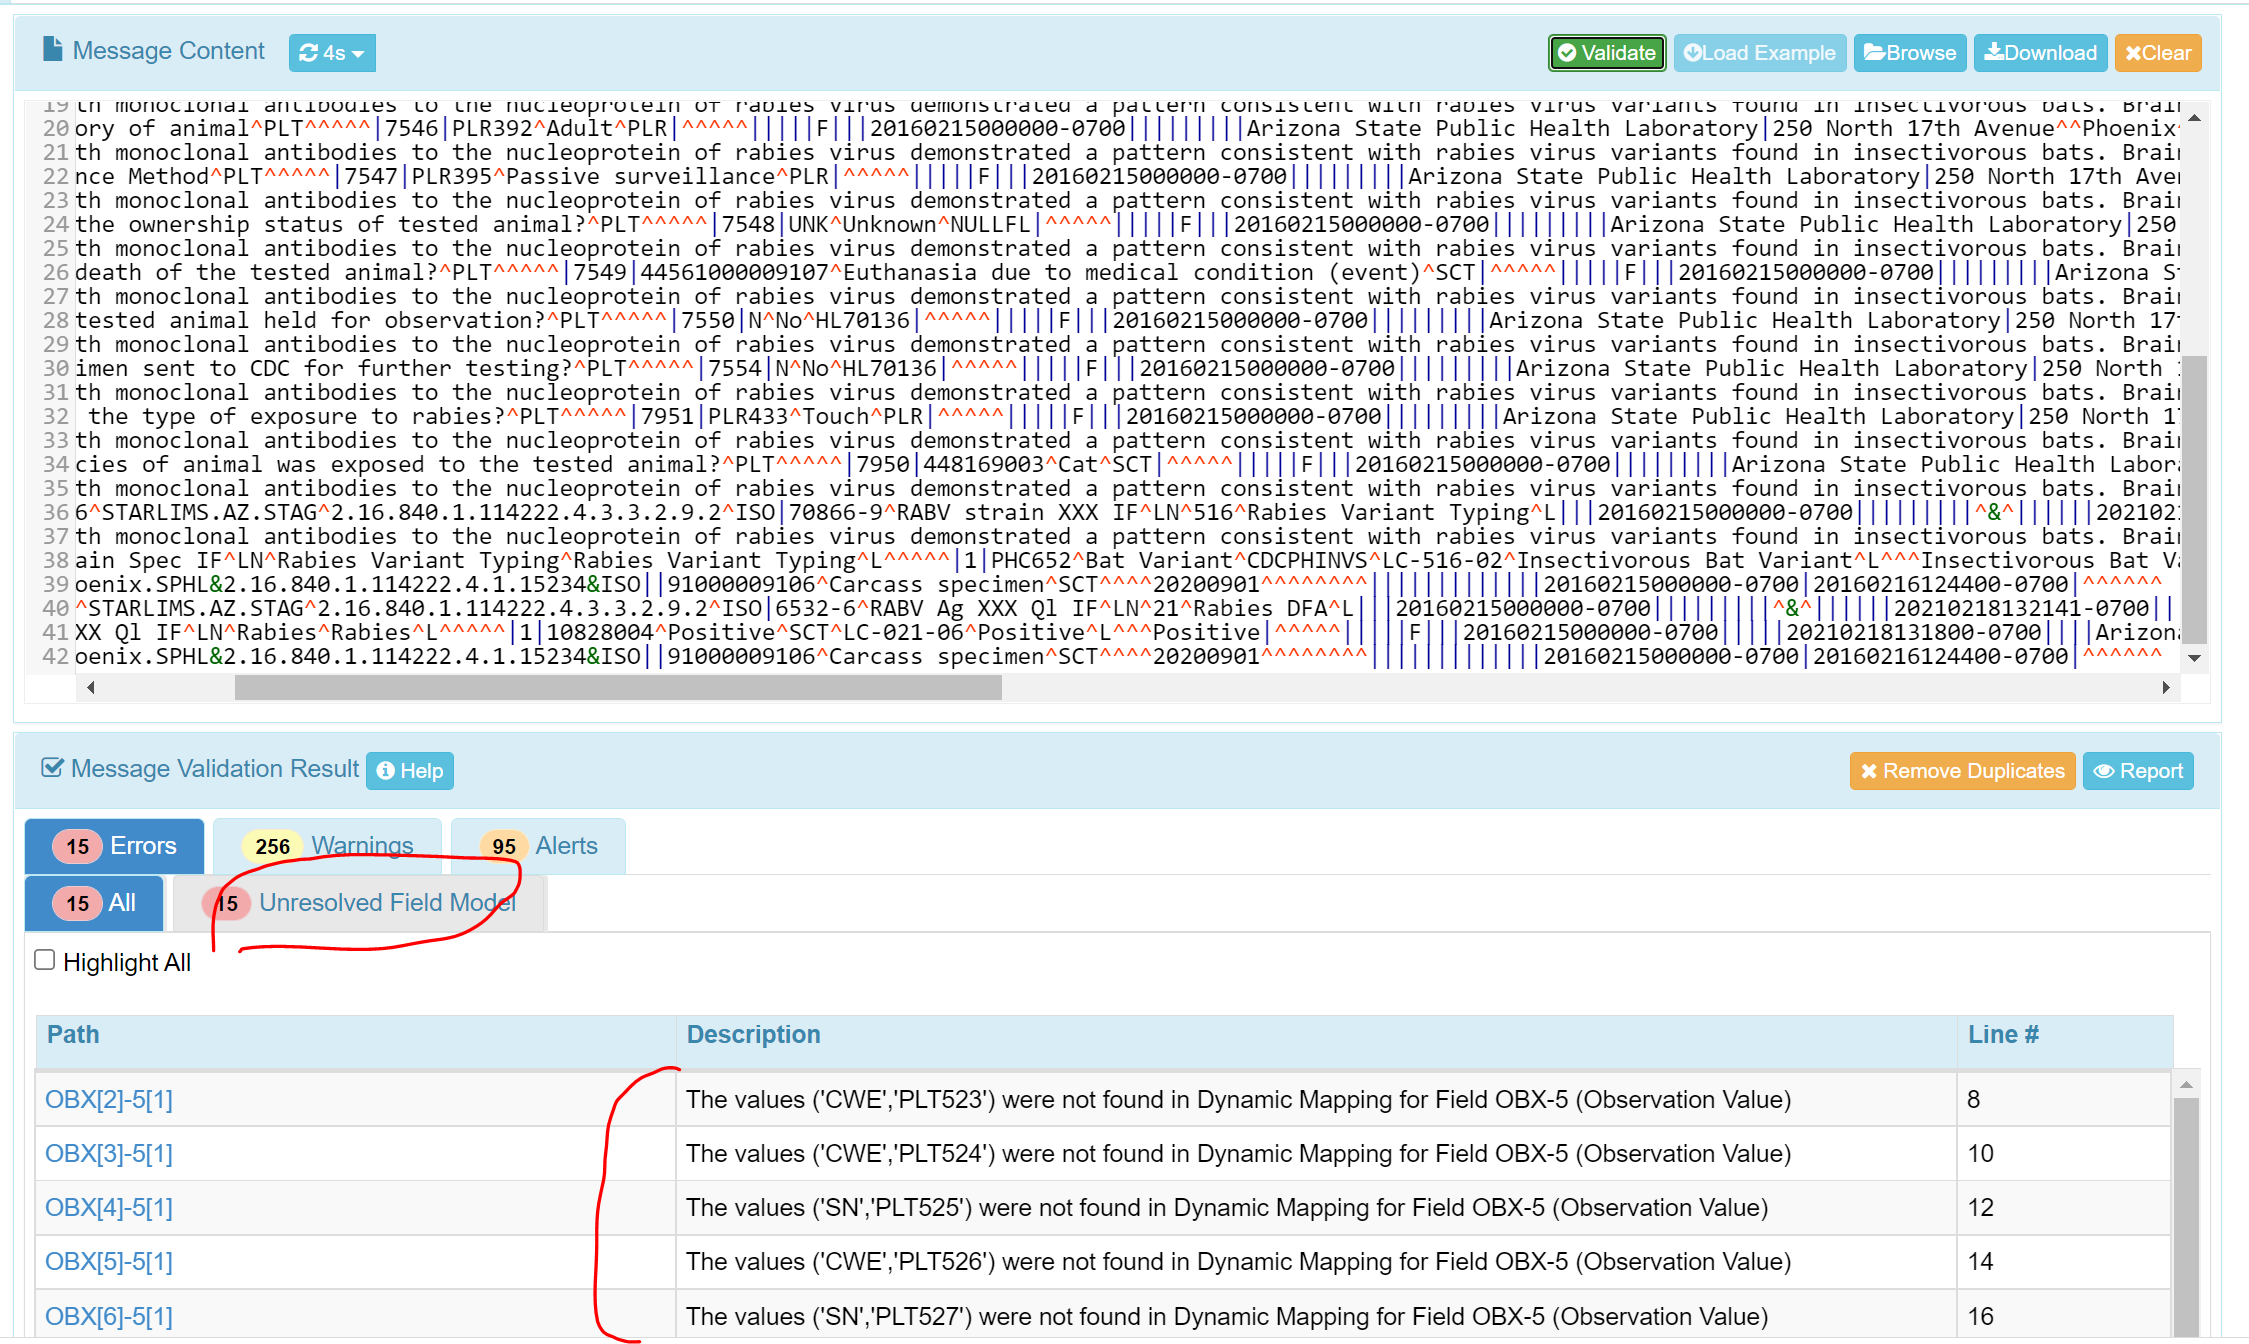
Task: Click the info icon on the Help button
Action: (386, 770)
